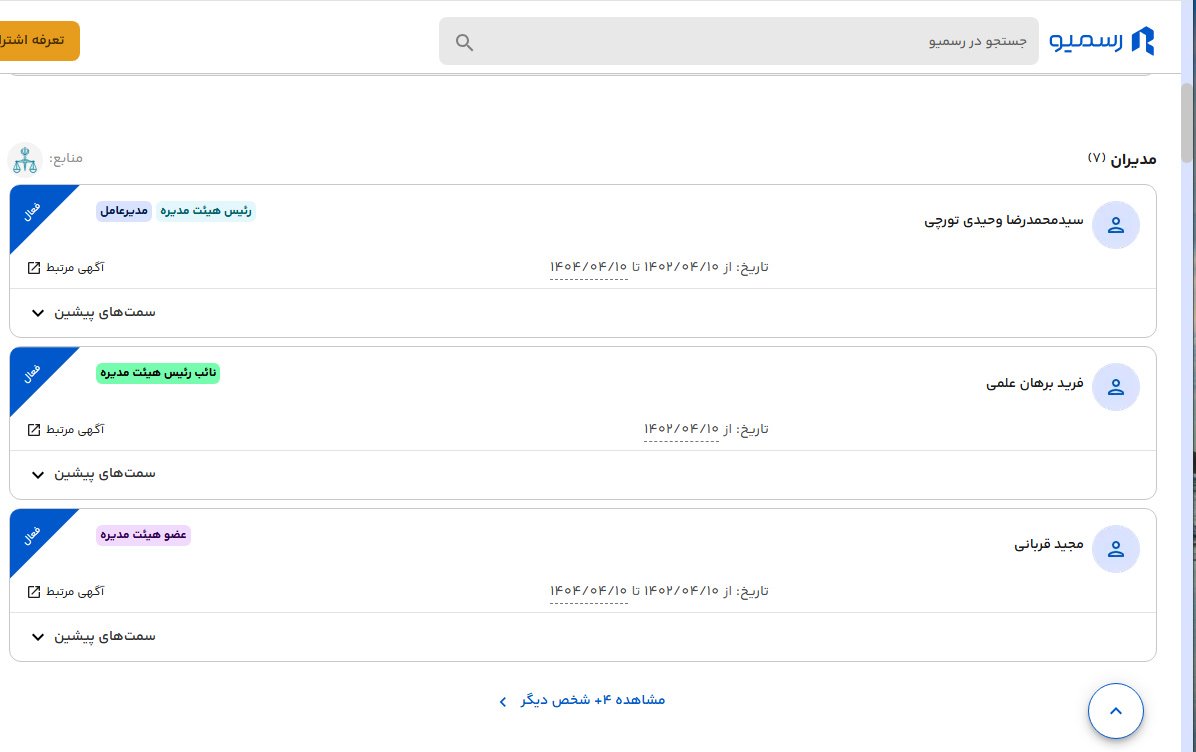Click the Rasmio logo icon

click(x=1142, y=41)
